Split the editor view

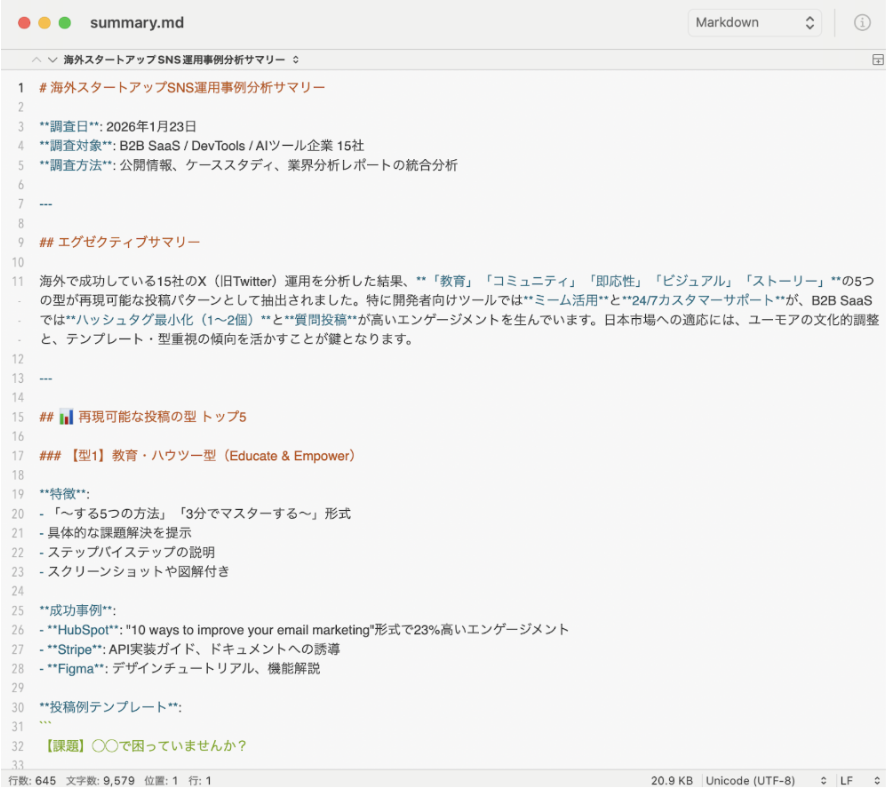coord(877,60)
